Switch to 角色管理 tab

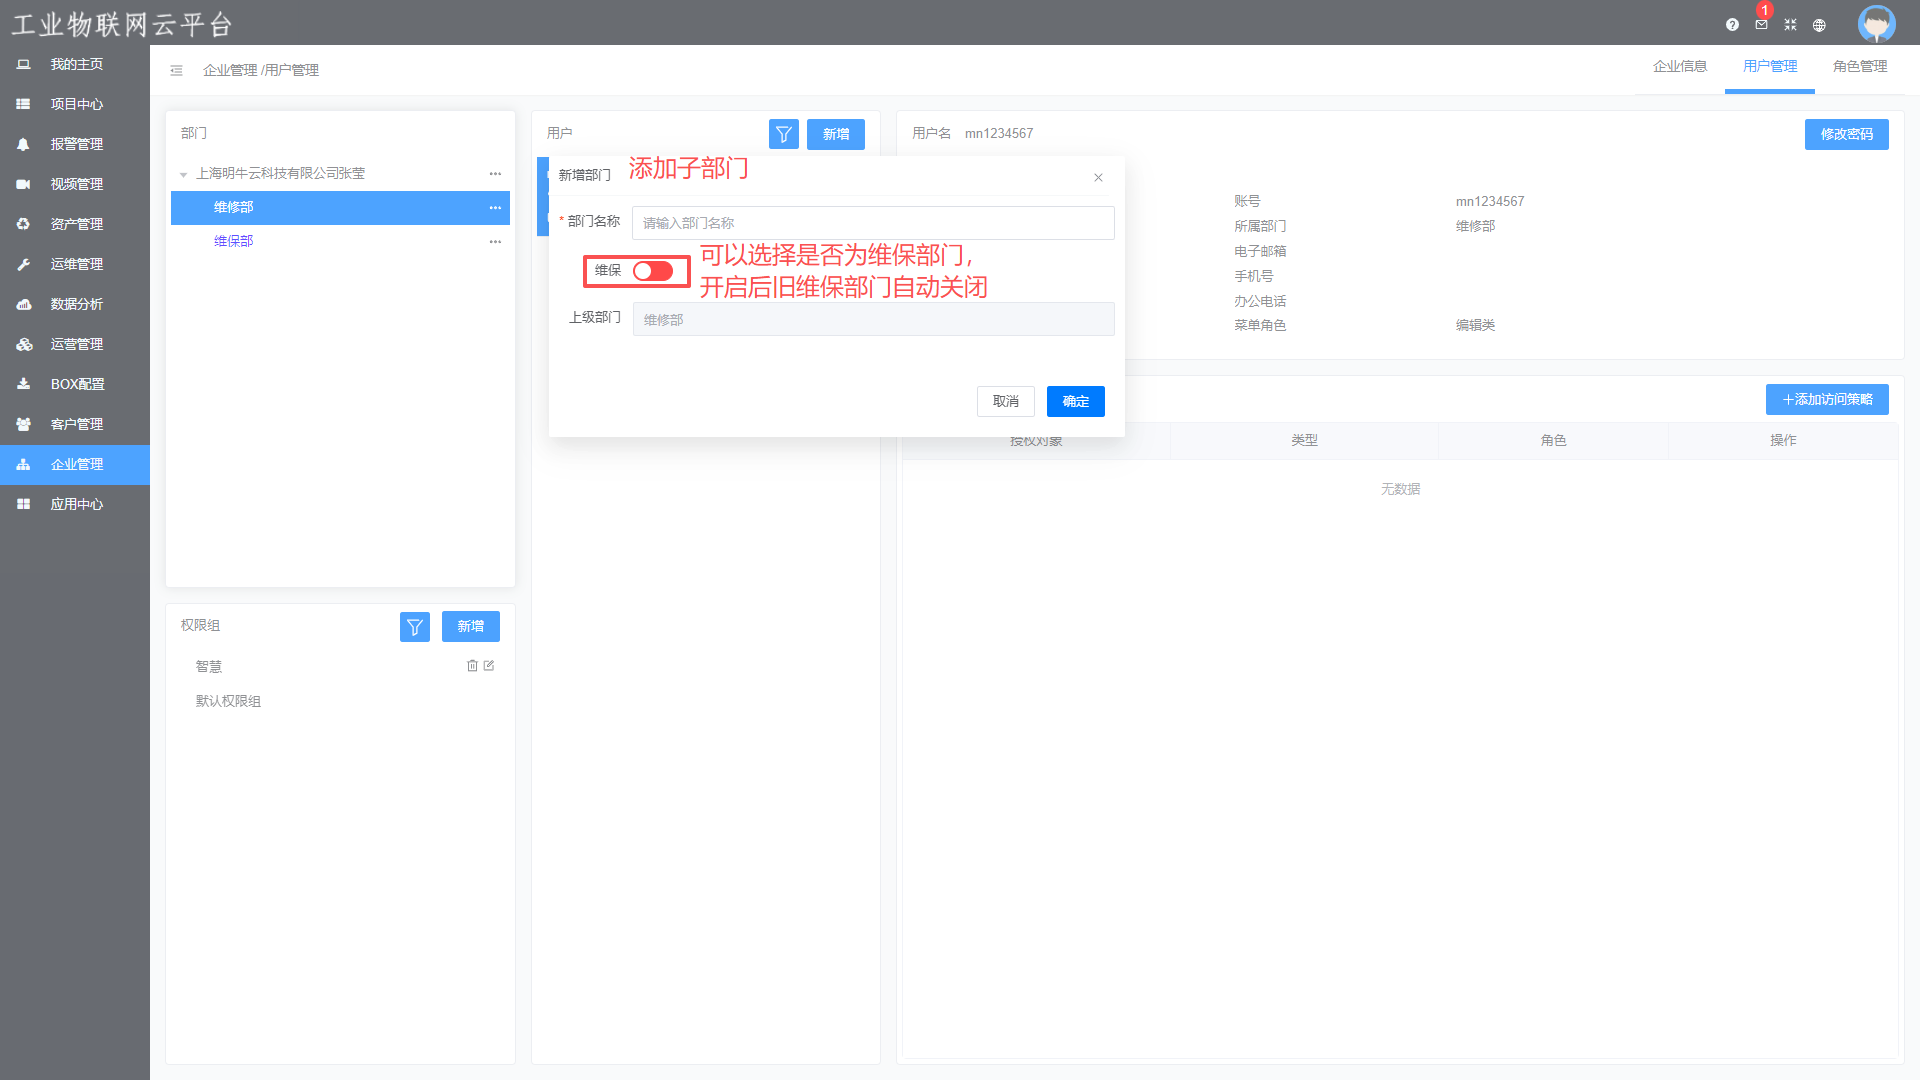tap(1859, 66)
